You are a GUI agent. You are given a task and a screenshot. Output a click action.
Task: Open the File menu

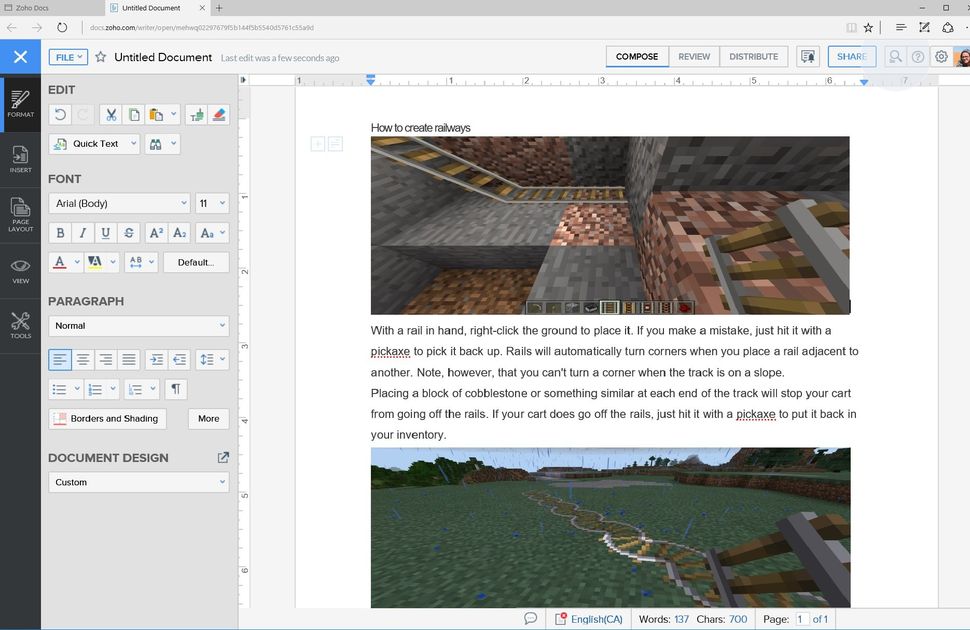point(68,57)
